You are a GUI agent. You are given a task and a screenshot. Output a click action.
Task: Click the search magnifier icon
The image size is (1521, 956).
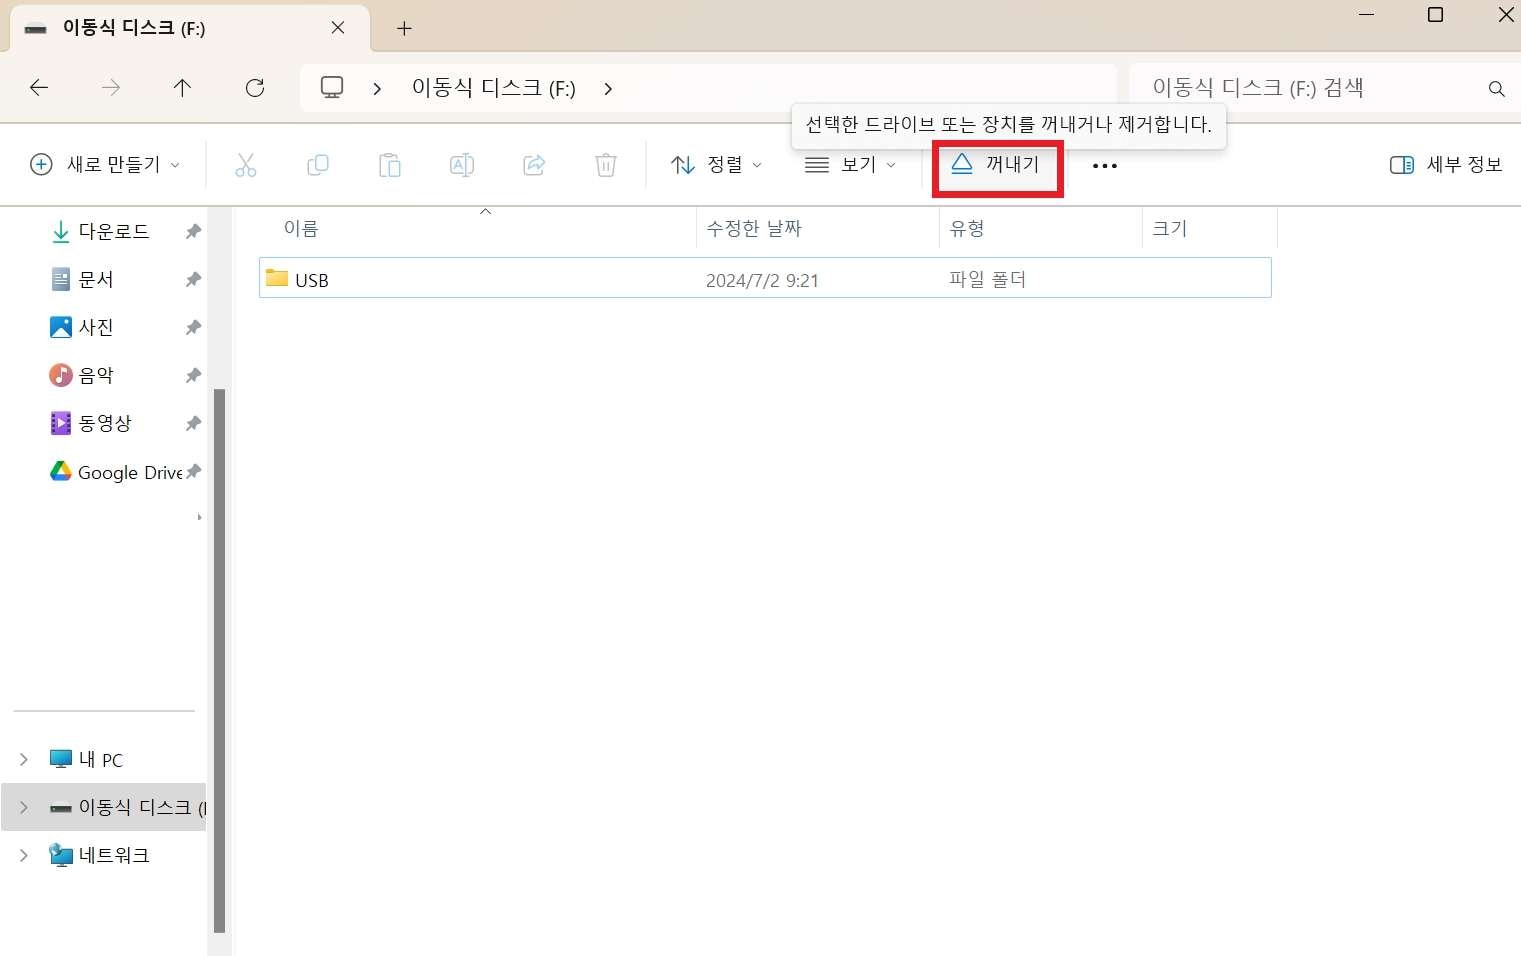[1497, 89]
